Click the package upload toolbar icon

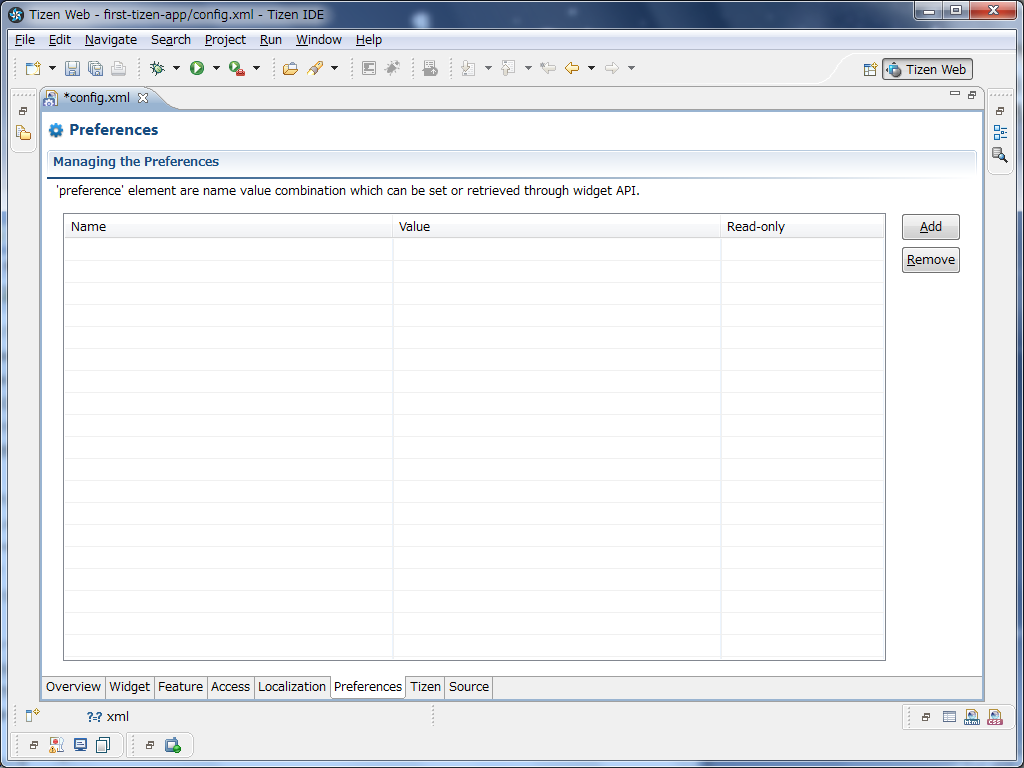pos(430,68)
